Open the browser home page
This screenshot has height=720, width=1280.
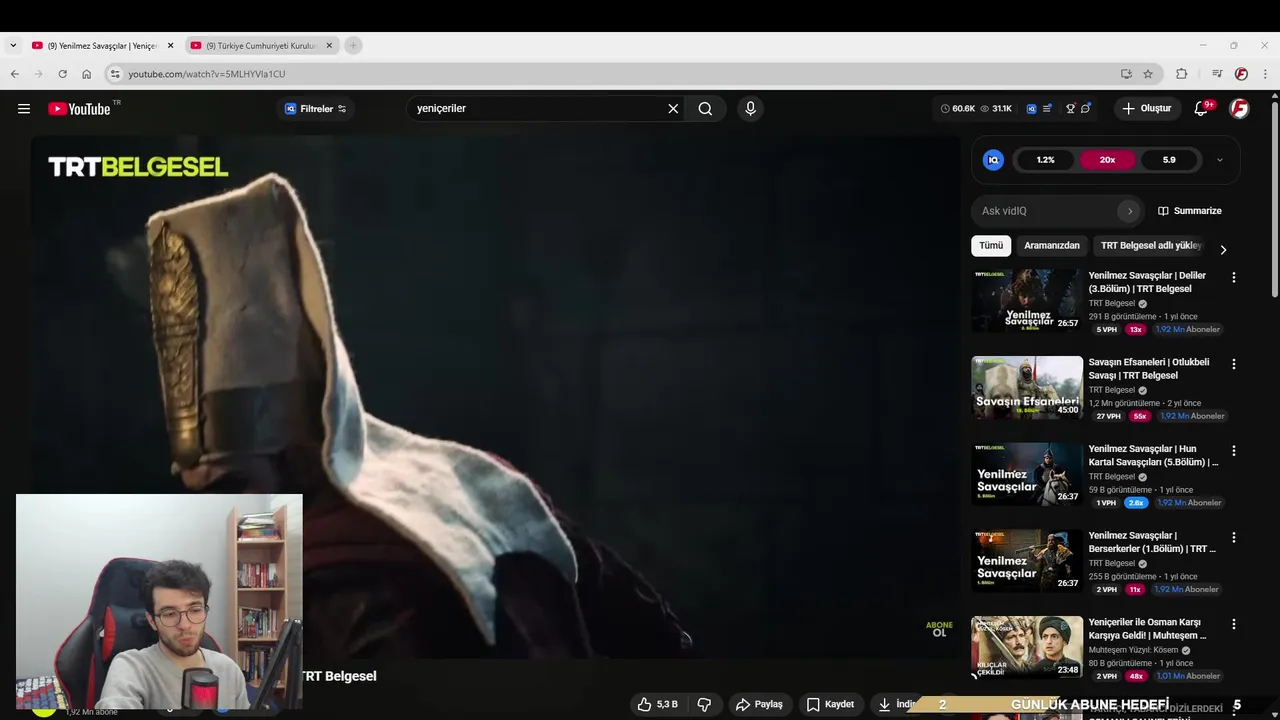tap(87, 74)
